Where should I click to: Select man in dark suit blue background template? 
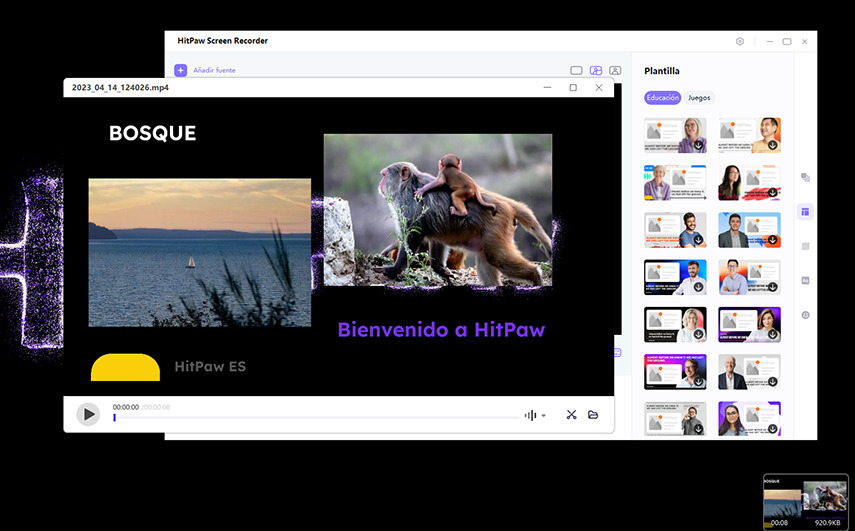pos(749,230)
